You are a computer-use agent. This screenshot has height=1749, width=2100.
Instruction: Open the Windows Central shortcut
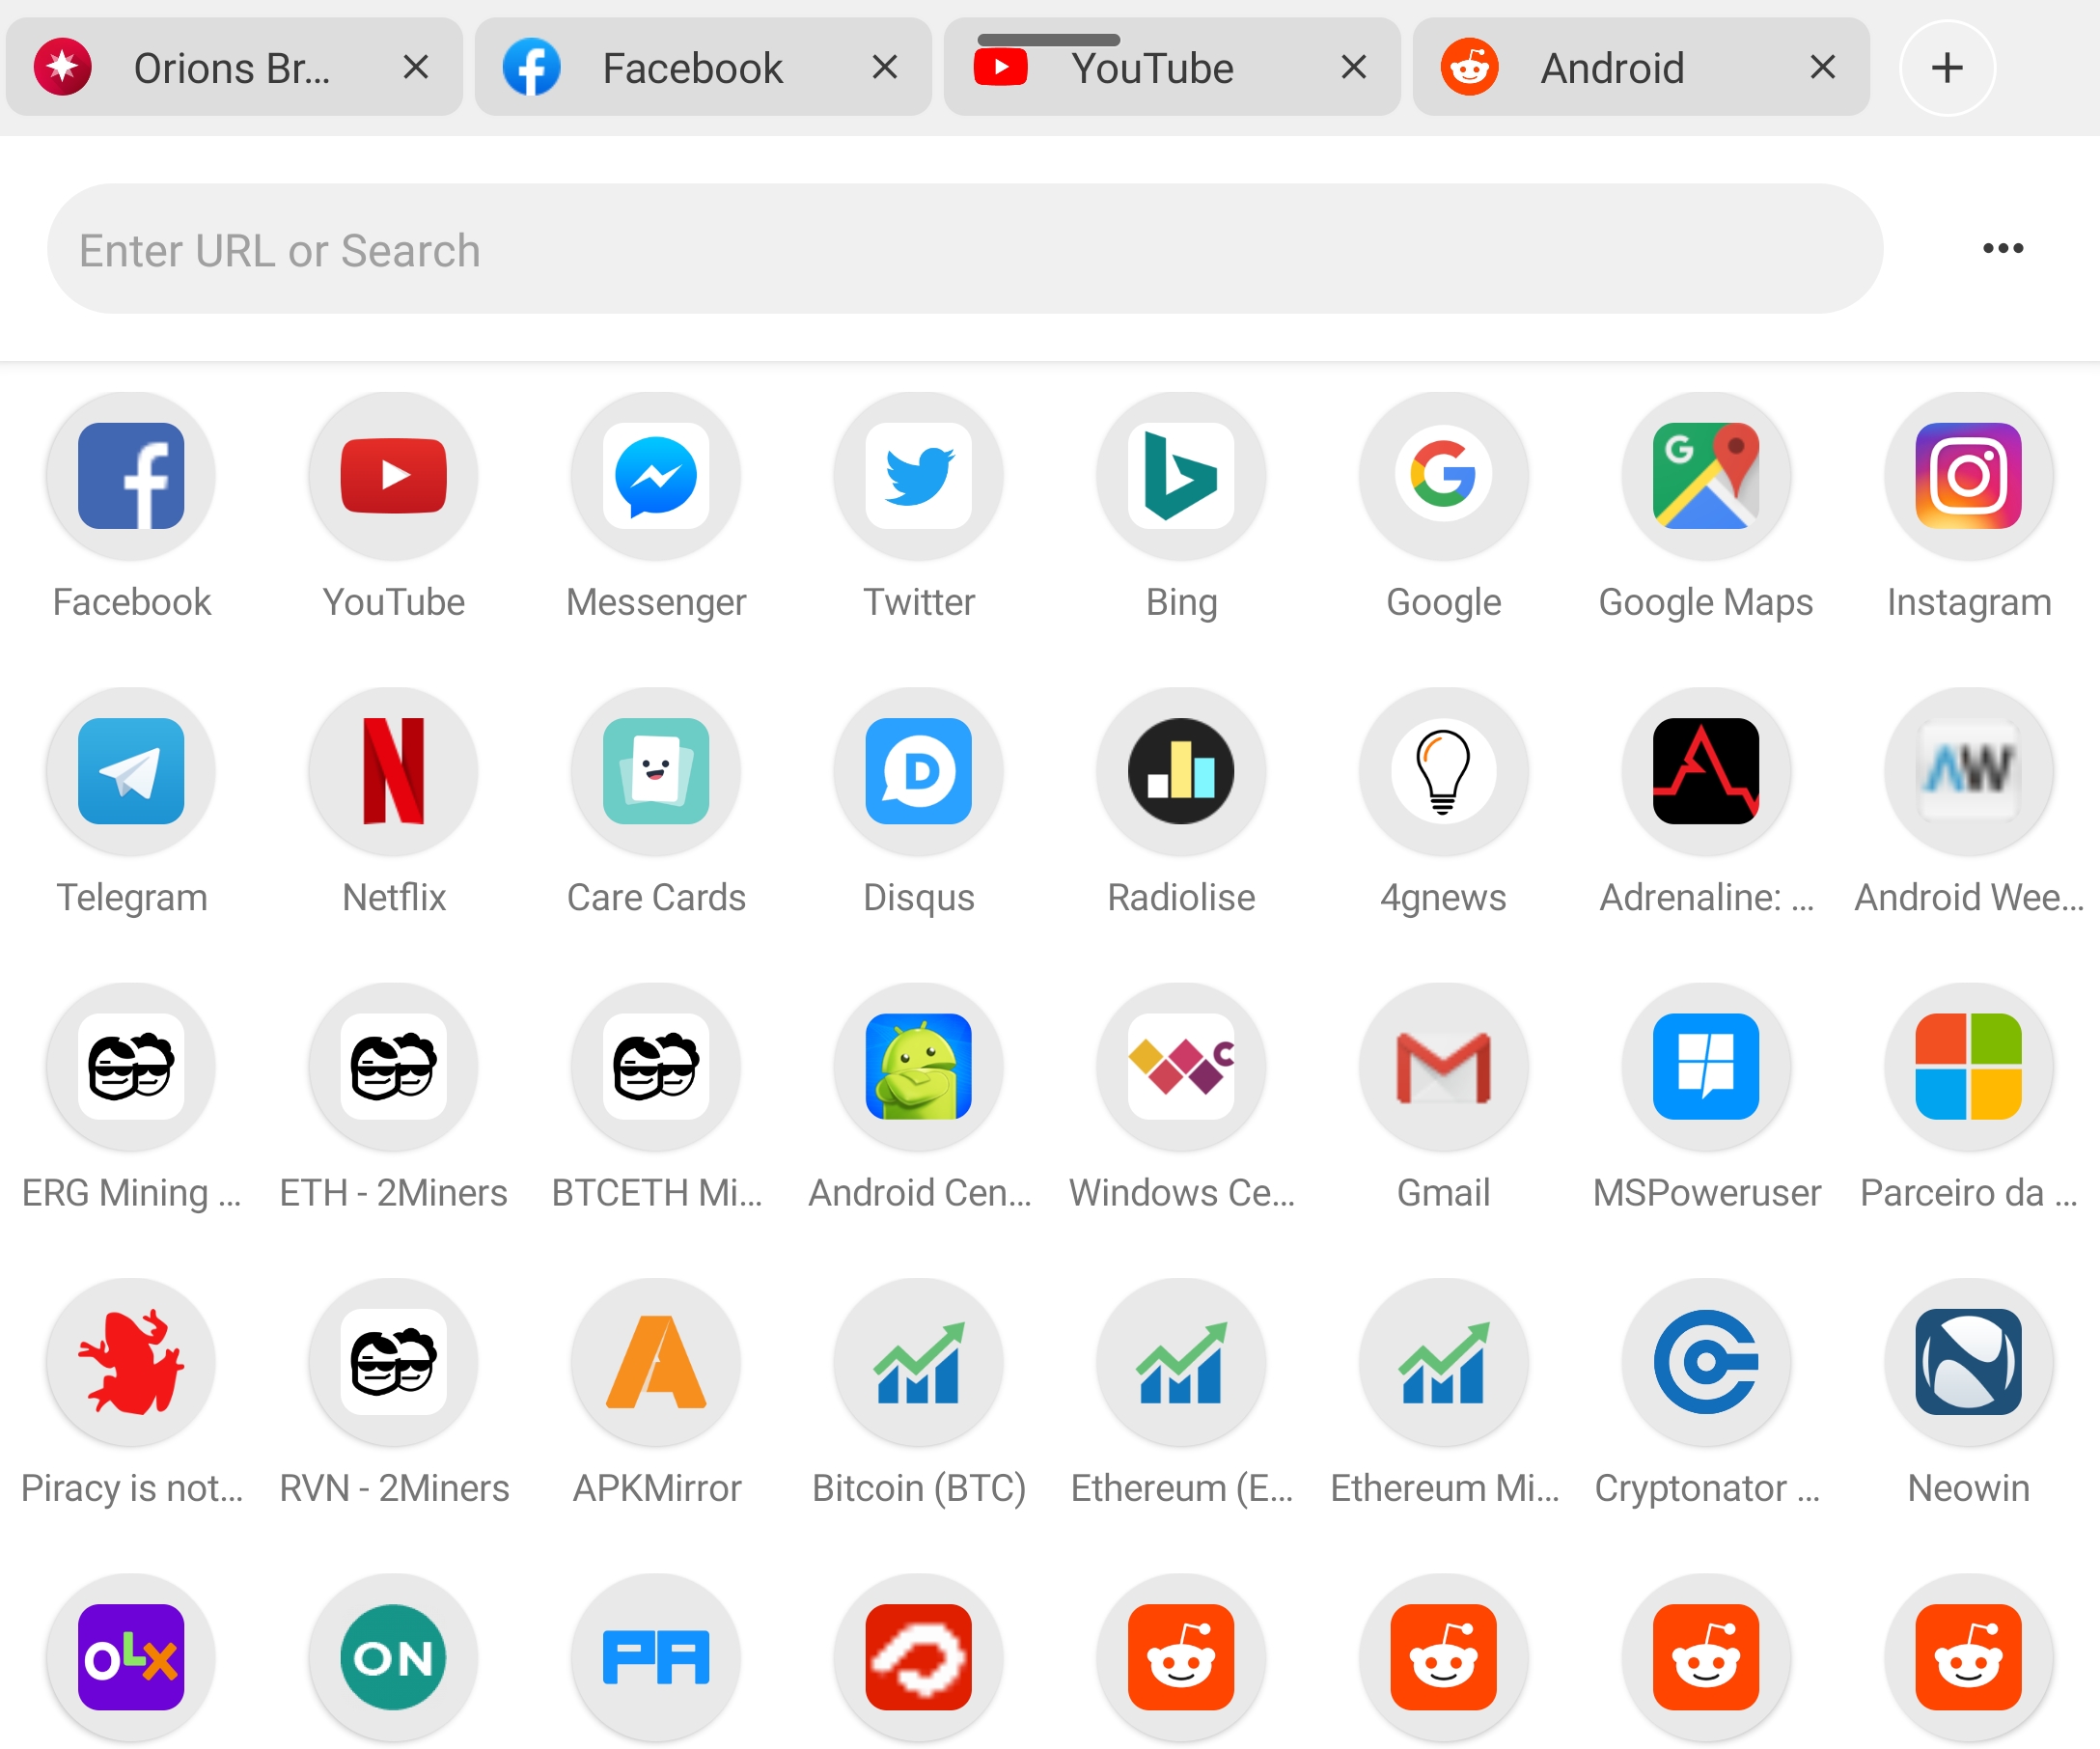click(x=1181, y=1067)
